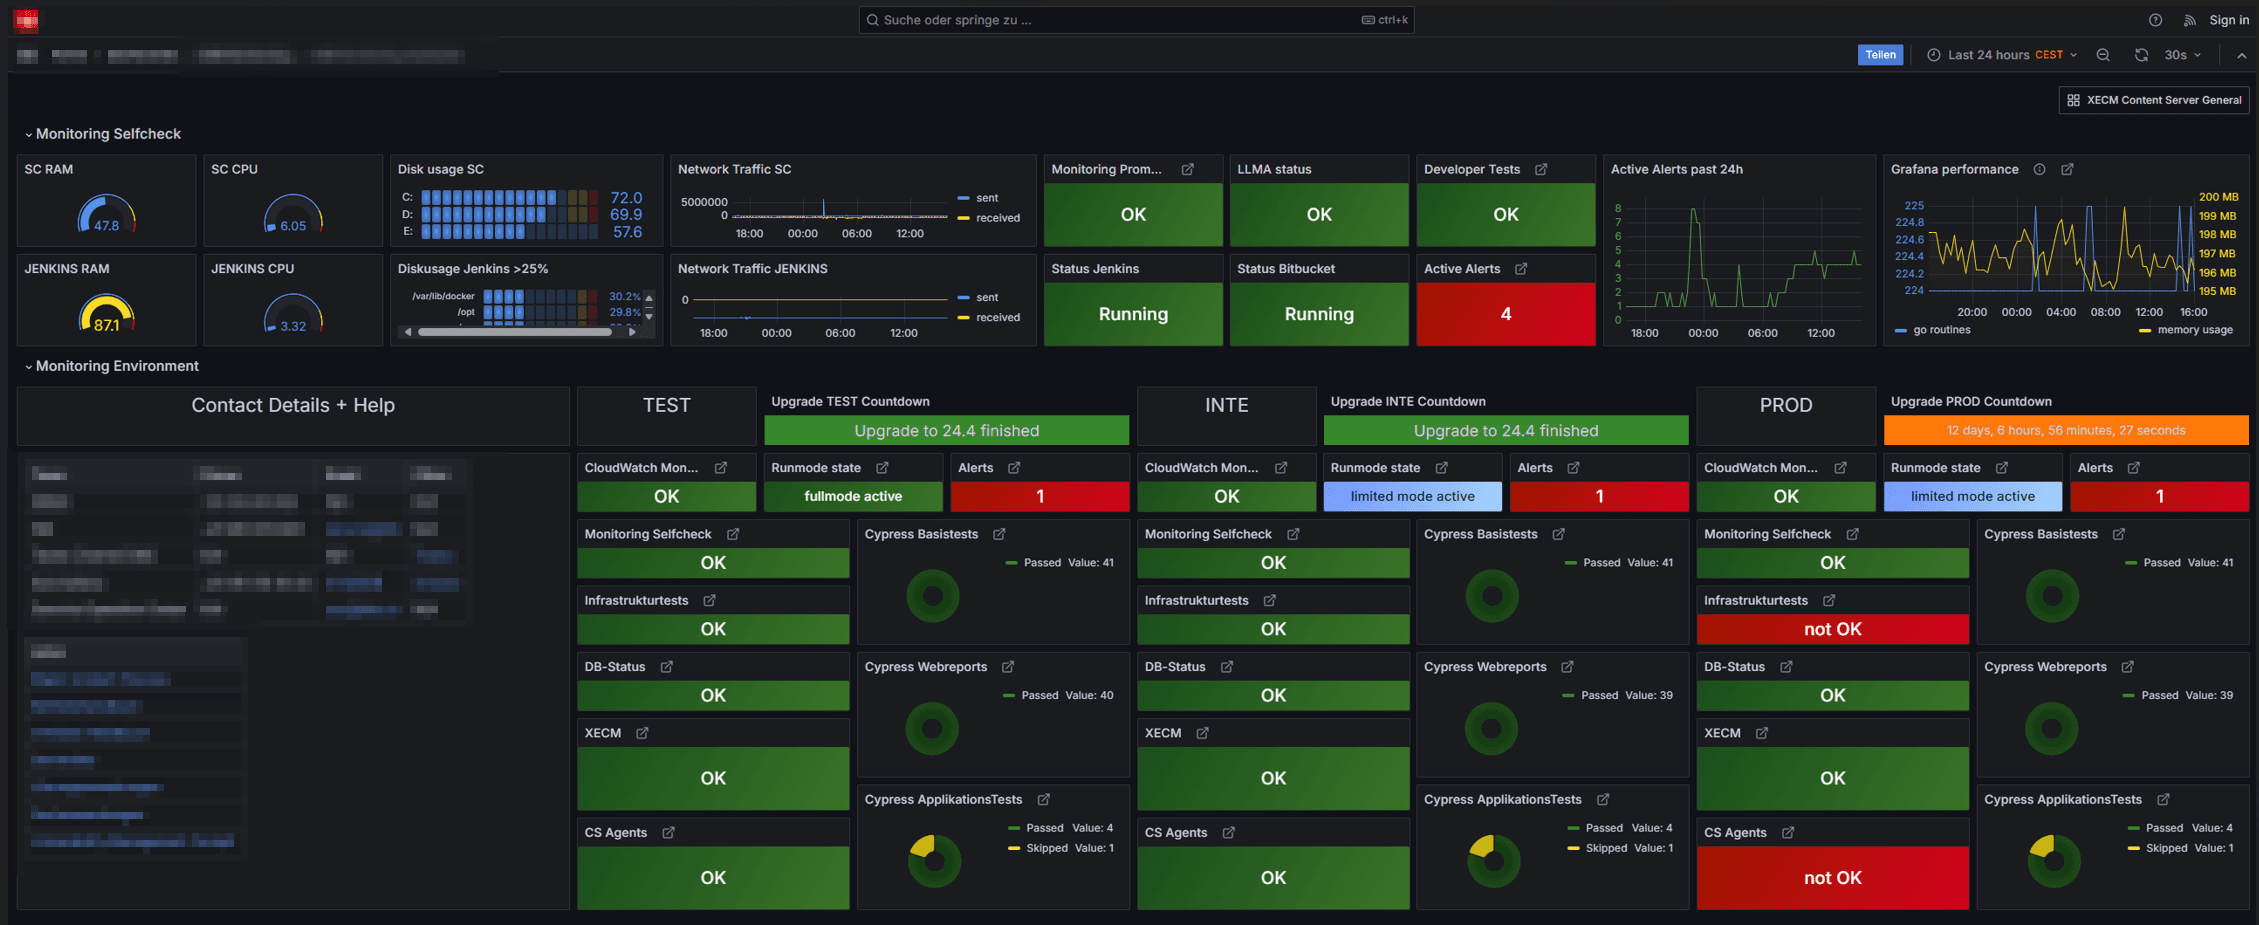Click the 'fullmode active' TEST runmode status
This screenshot has height=925, width=2259.
853,496
